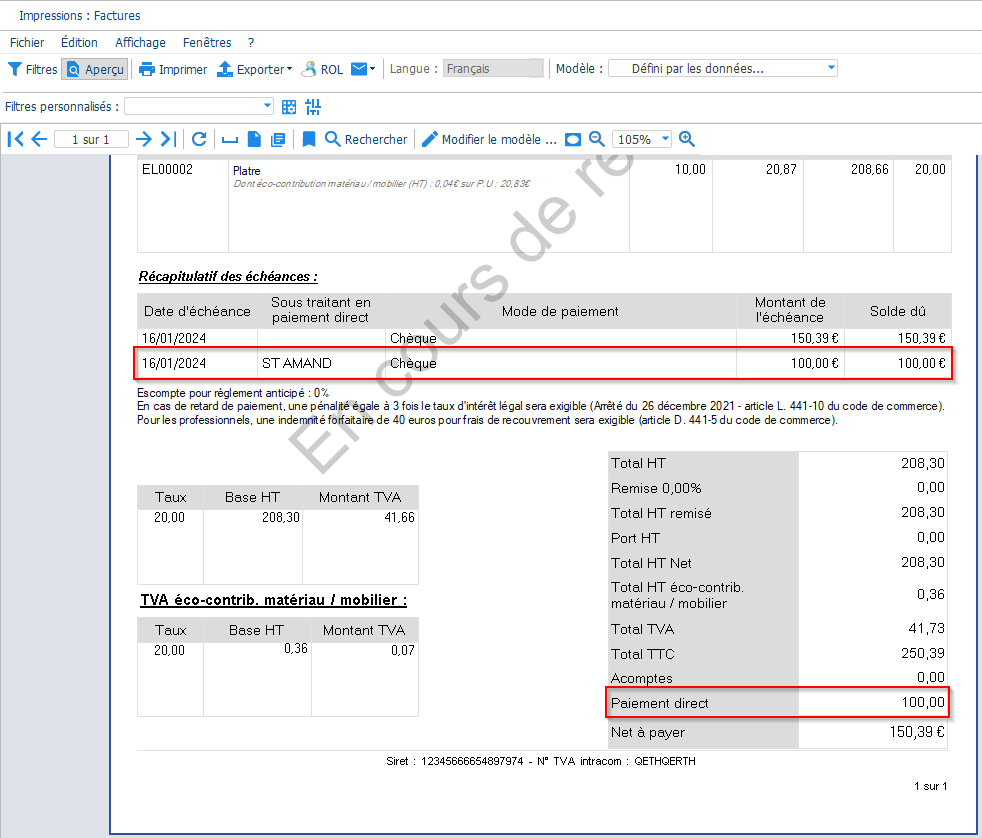Click the Solde dû column header

897,311
